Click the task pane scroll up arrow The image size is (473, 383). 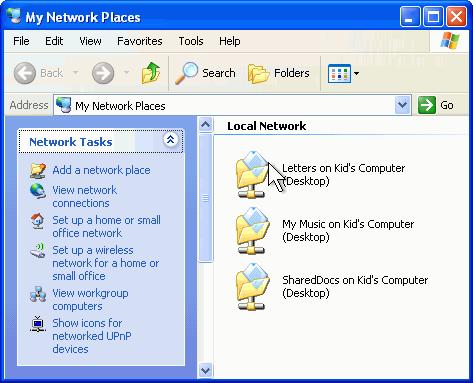pyautogui.click(x=205, y=124)
